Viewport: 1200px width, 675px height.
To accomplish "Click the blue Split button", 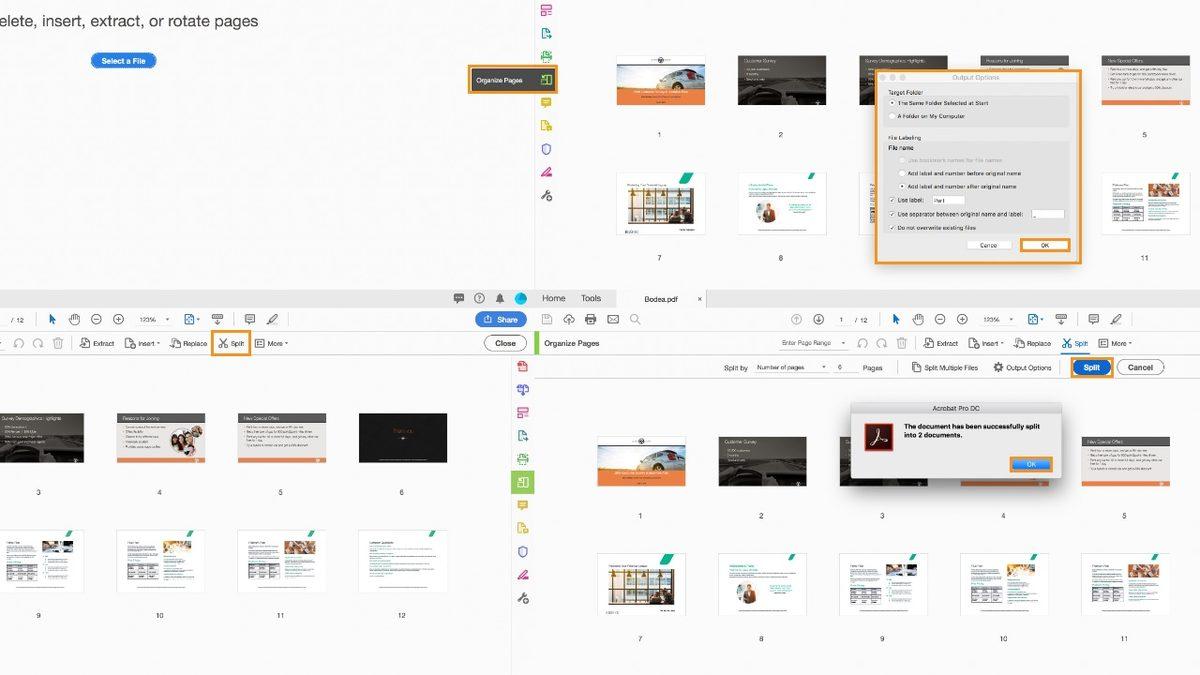I will pos(1091,367).
